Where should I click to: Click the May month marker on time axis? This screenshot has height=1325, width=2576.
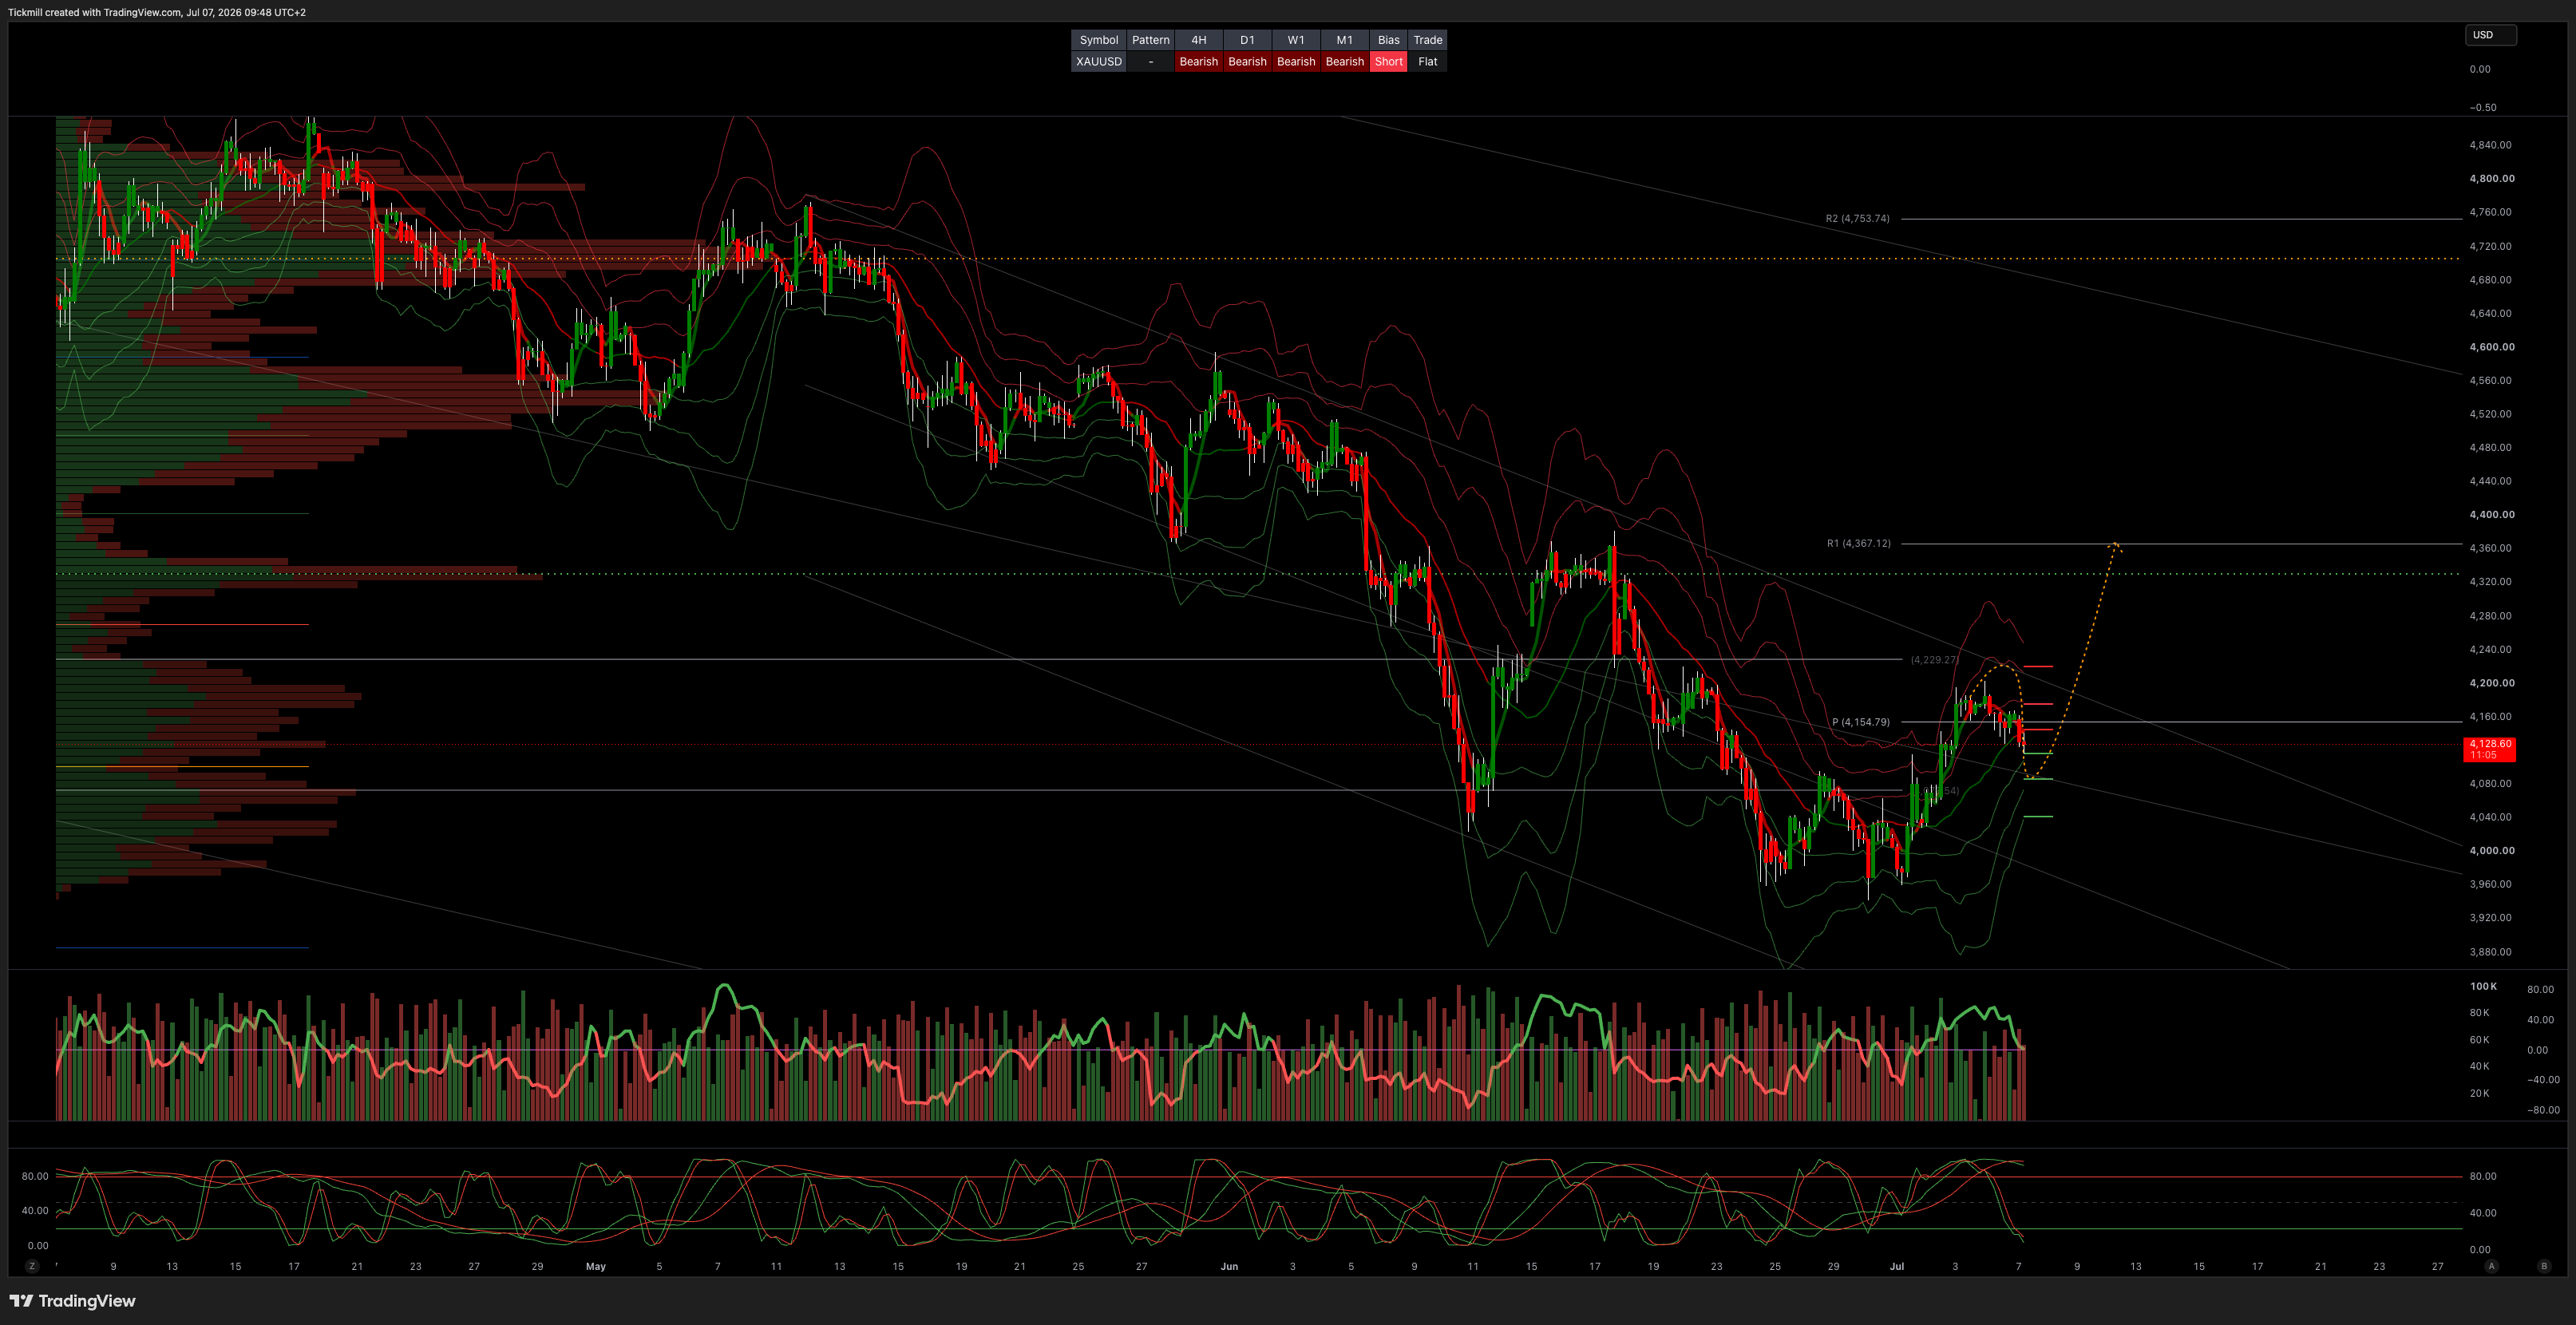(x=596, y=1266)
